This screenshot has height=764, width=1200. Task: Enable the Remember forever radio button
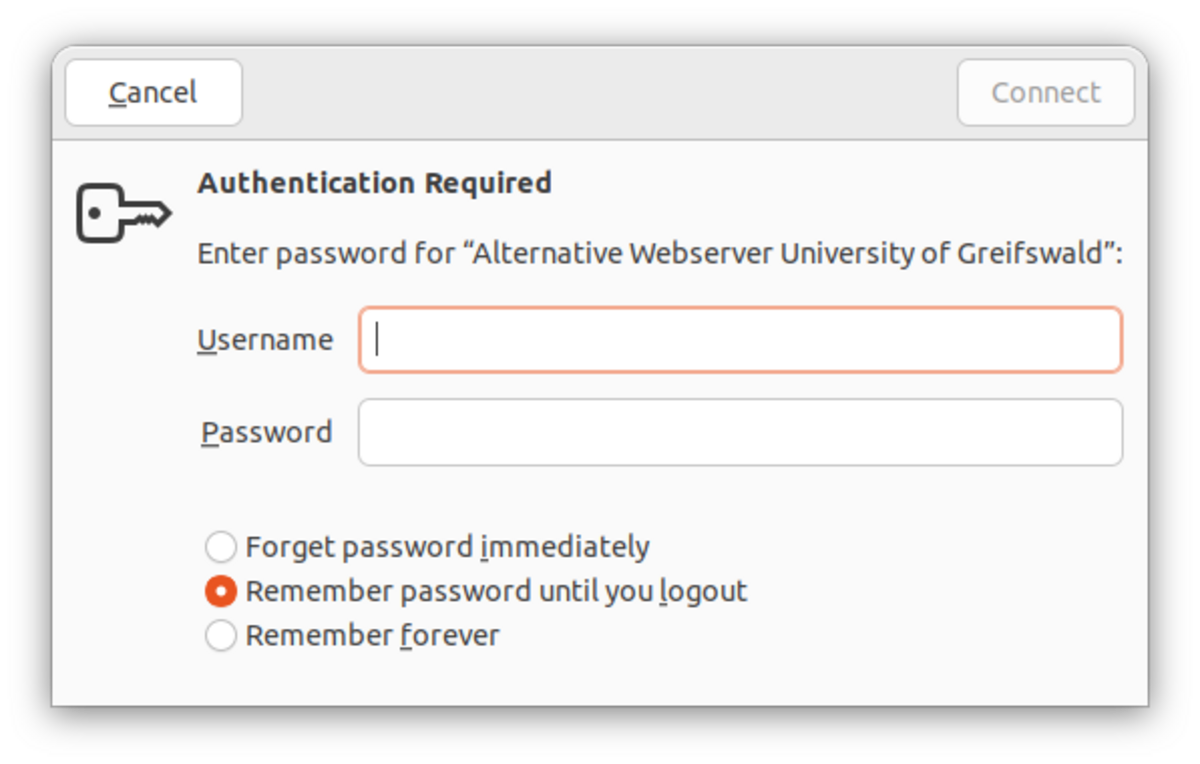pos(221,635)
